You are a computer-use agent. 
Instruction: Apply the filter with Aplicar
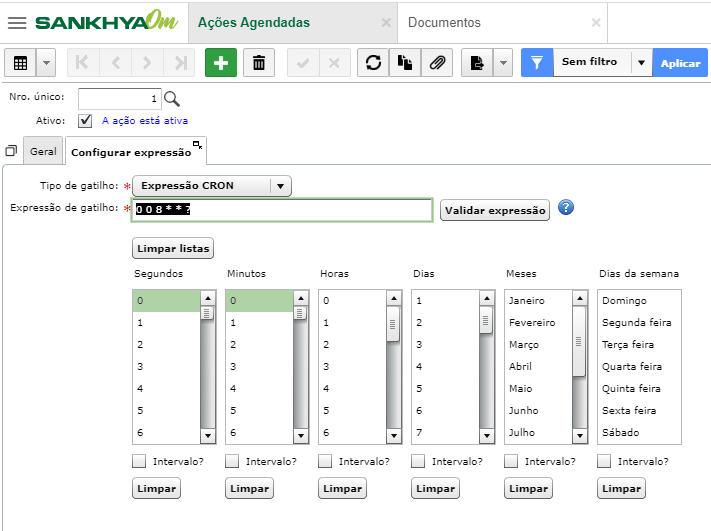tap(680, 63)
